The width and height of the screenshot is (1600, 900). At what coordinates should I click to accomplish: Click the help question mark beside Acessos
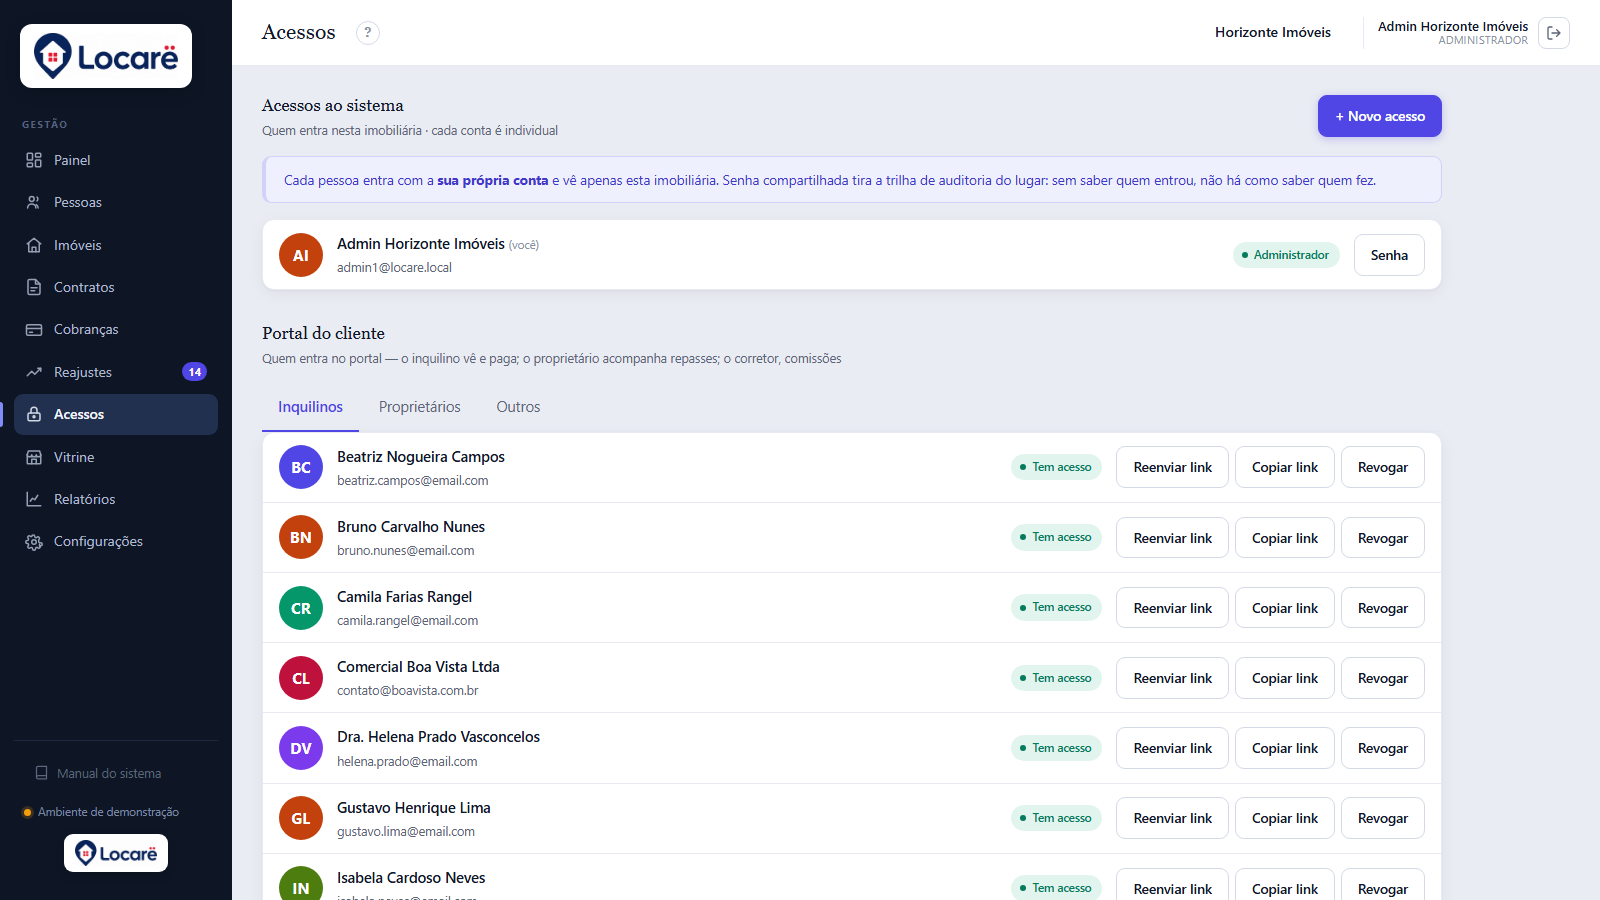[x=368, y=33]
